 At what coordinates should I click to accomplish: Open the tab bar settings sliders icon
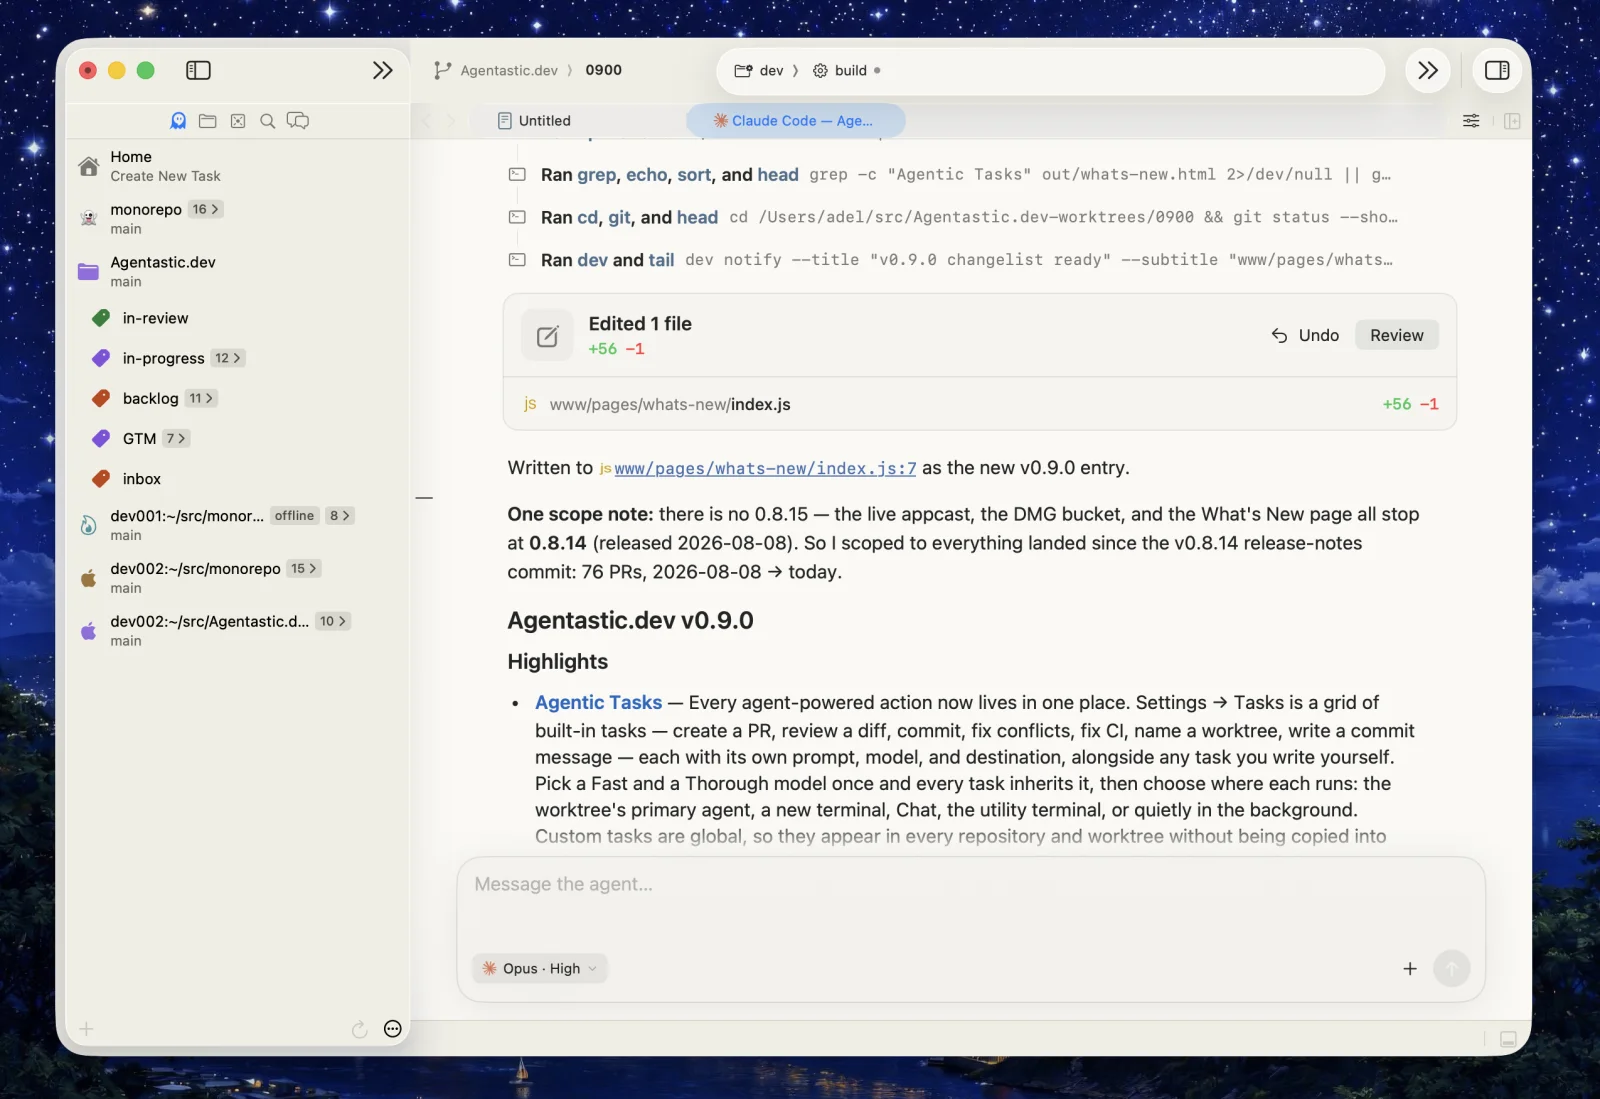point(1471,121)
